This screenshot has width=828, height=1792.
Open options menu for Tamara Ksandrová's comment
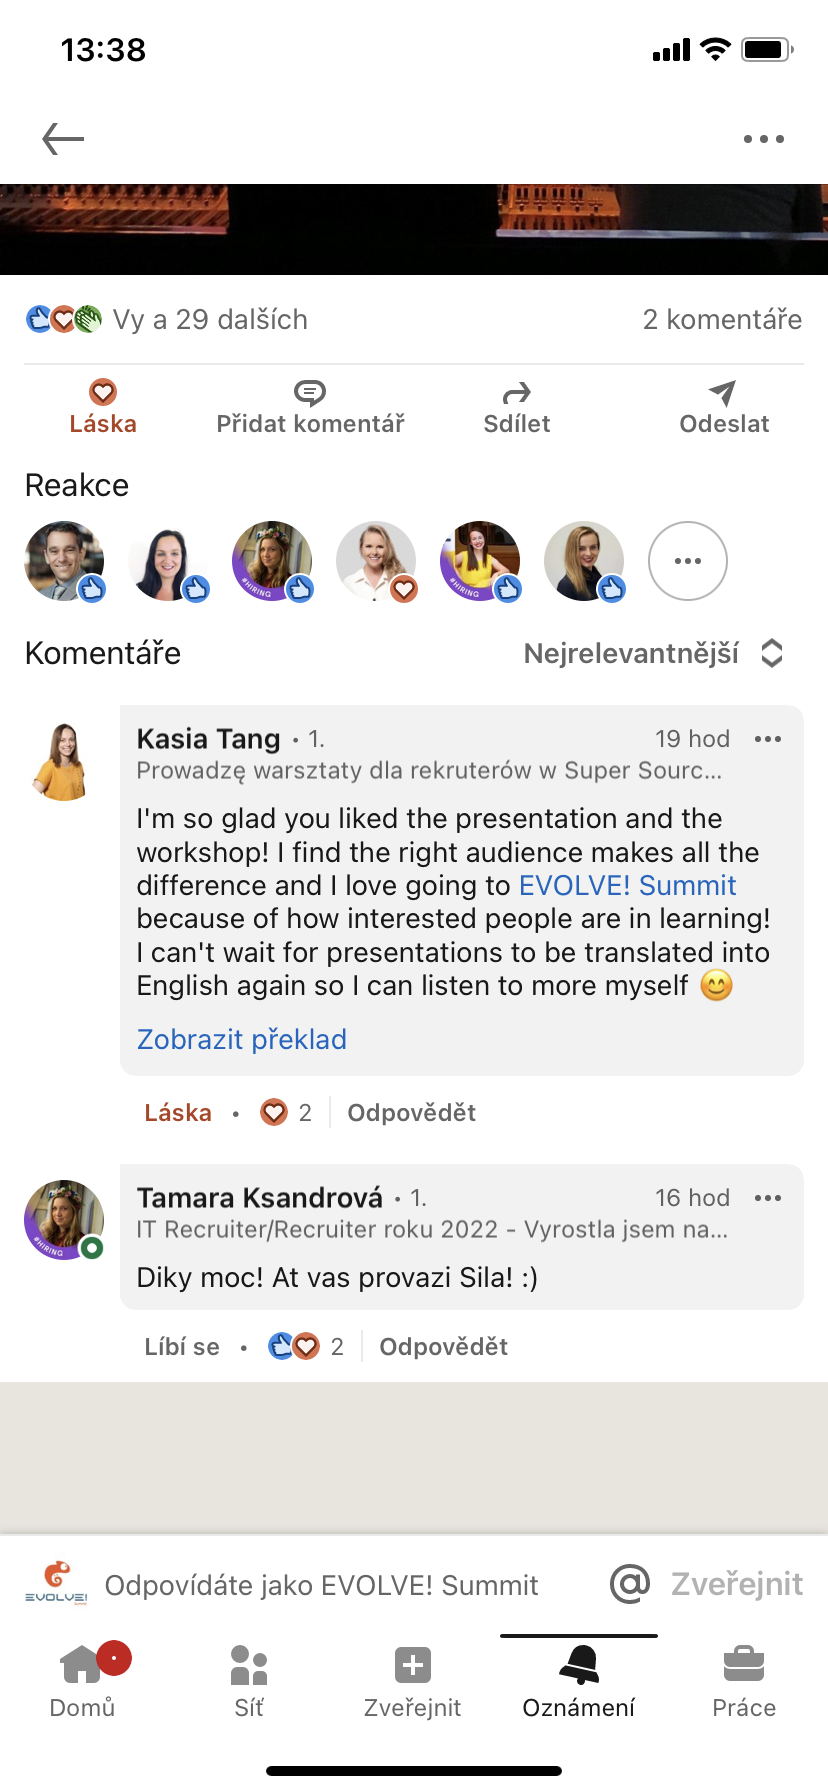(x=768, y=1198)
